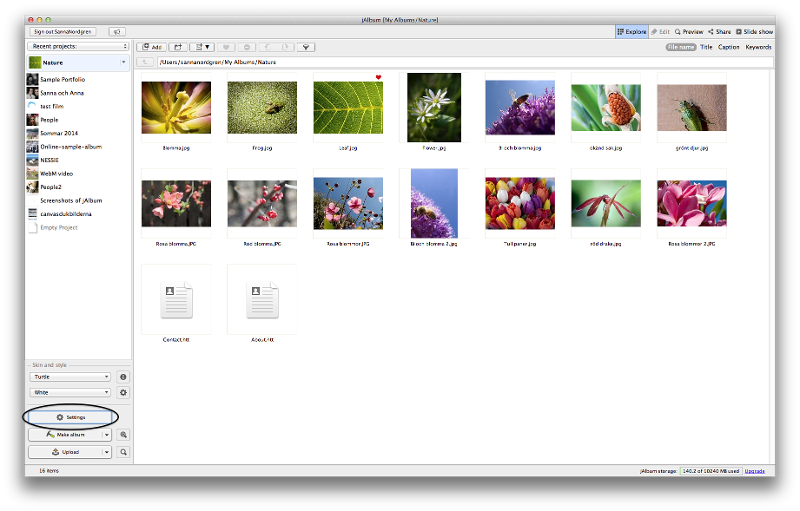Click the red heart on Leaf.jpg
Viewport: 800px width, 511px height.
[x=378, y=78]
